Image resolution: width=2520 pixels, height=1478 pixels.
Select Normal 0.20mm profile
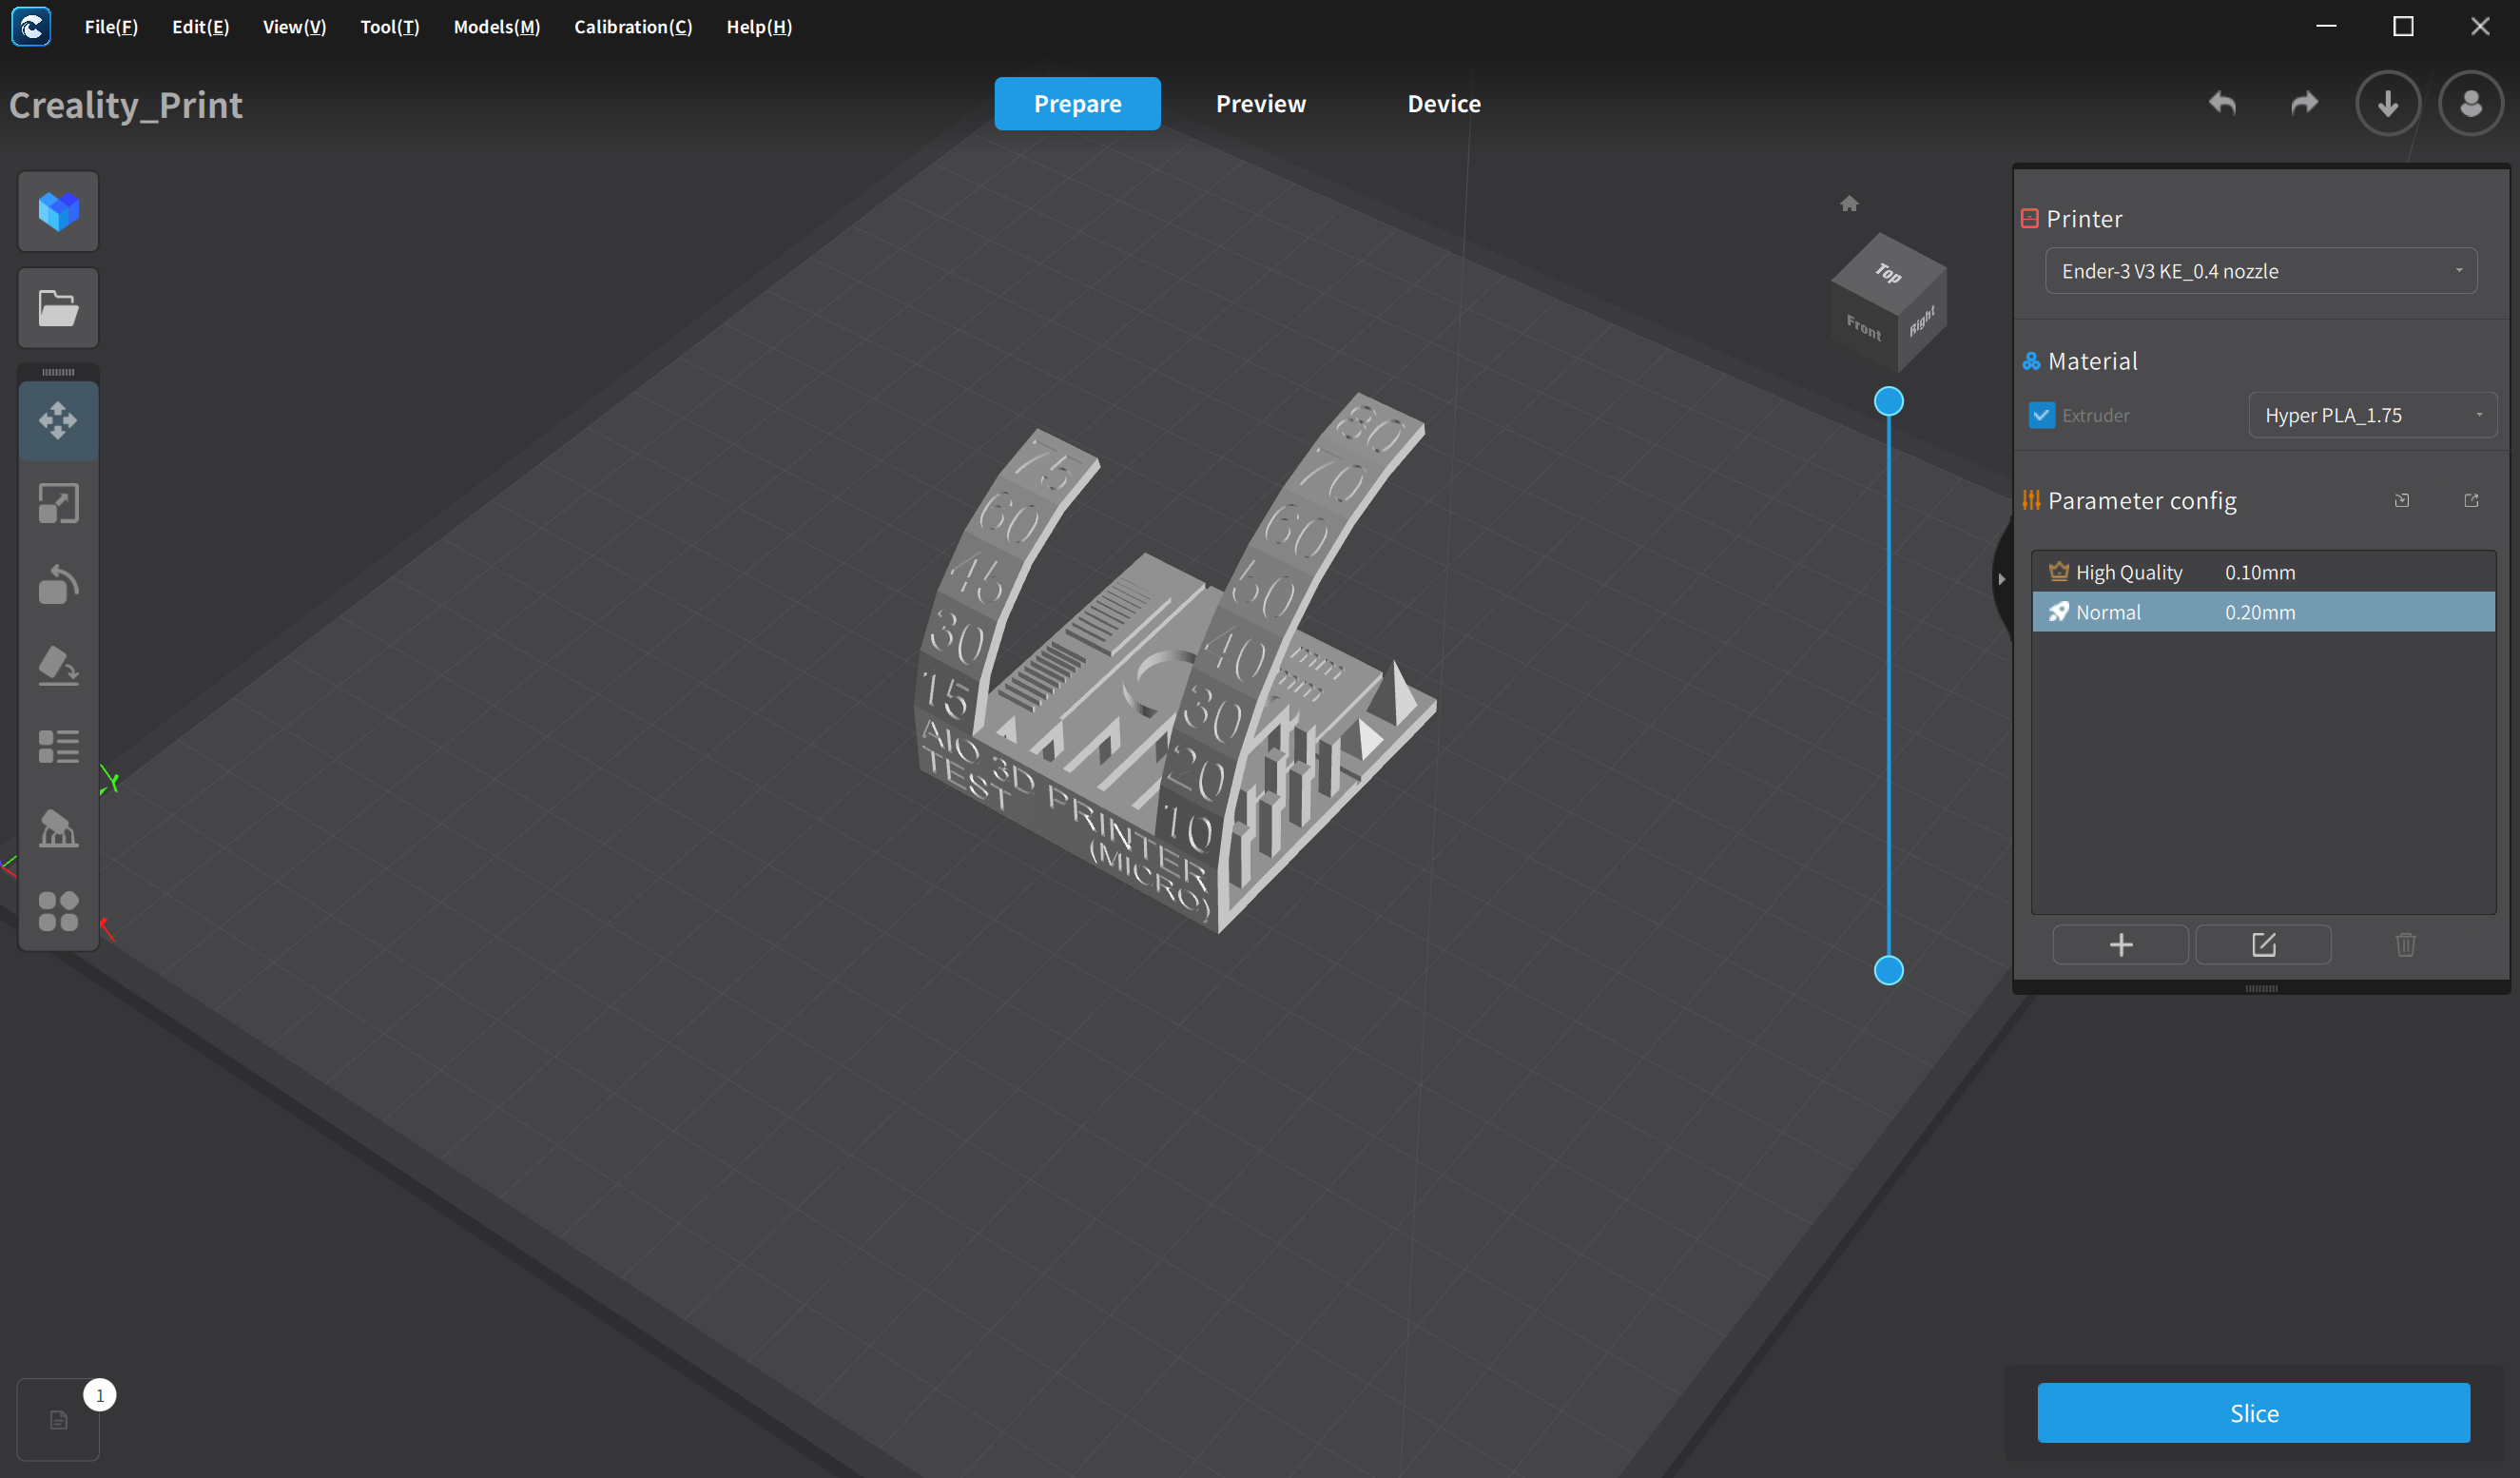2263,612
